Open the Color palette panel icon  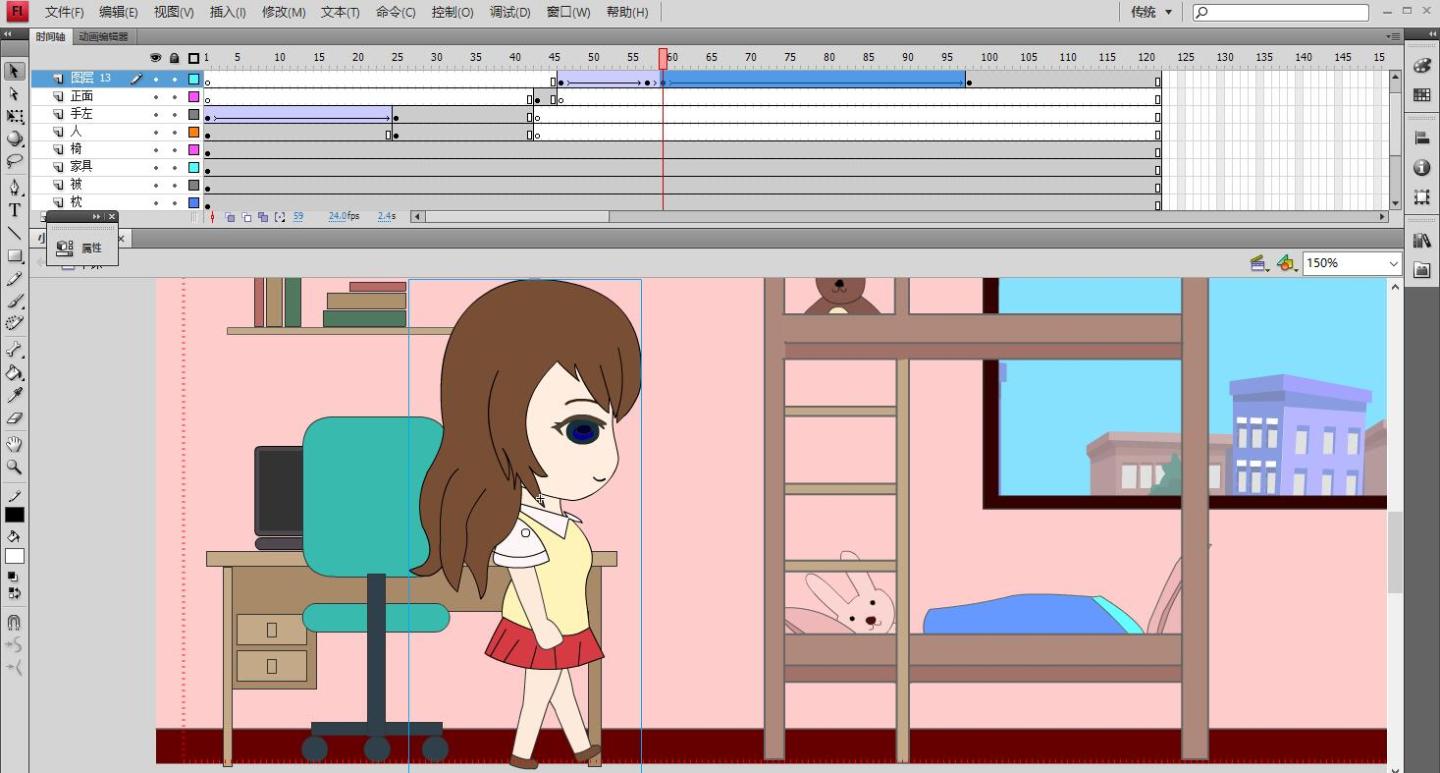(x=1421, y=65)
